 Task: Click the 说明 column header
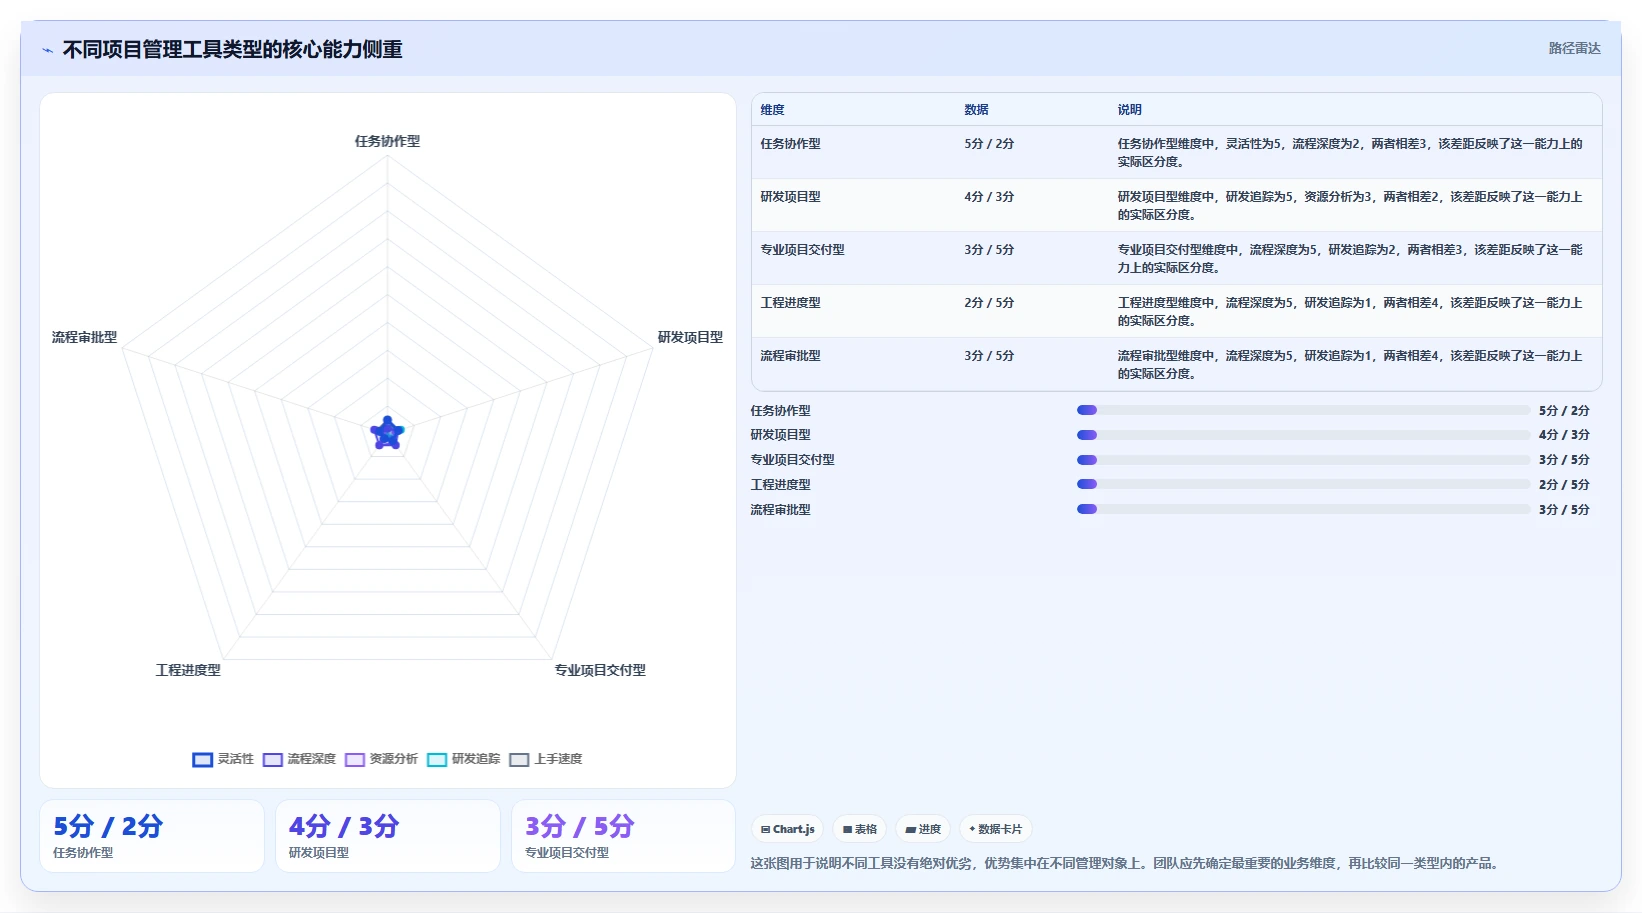pos(1129,110)
